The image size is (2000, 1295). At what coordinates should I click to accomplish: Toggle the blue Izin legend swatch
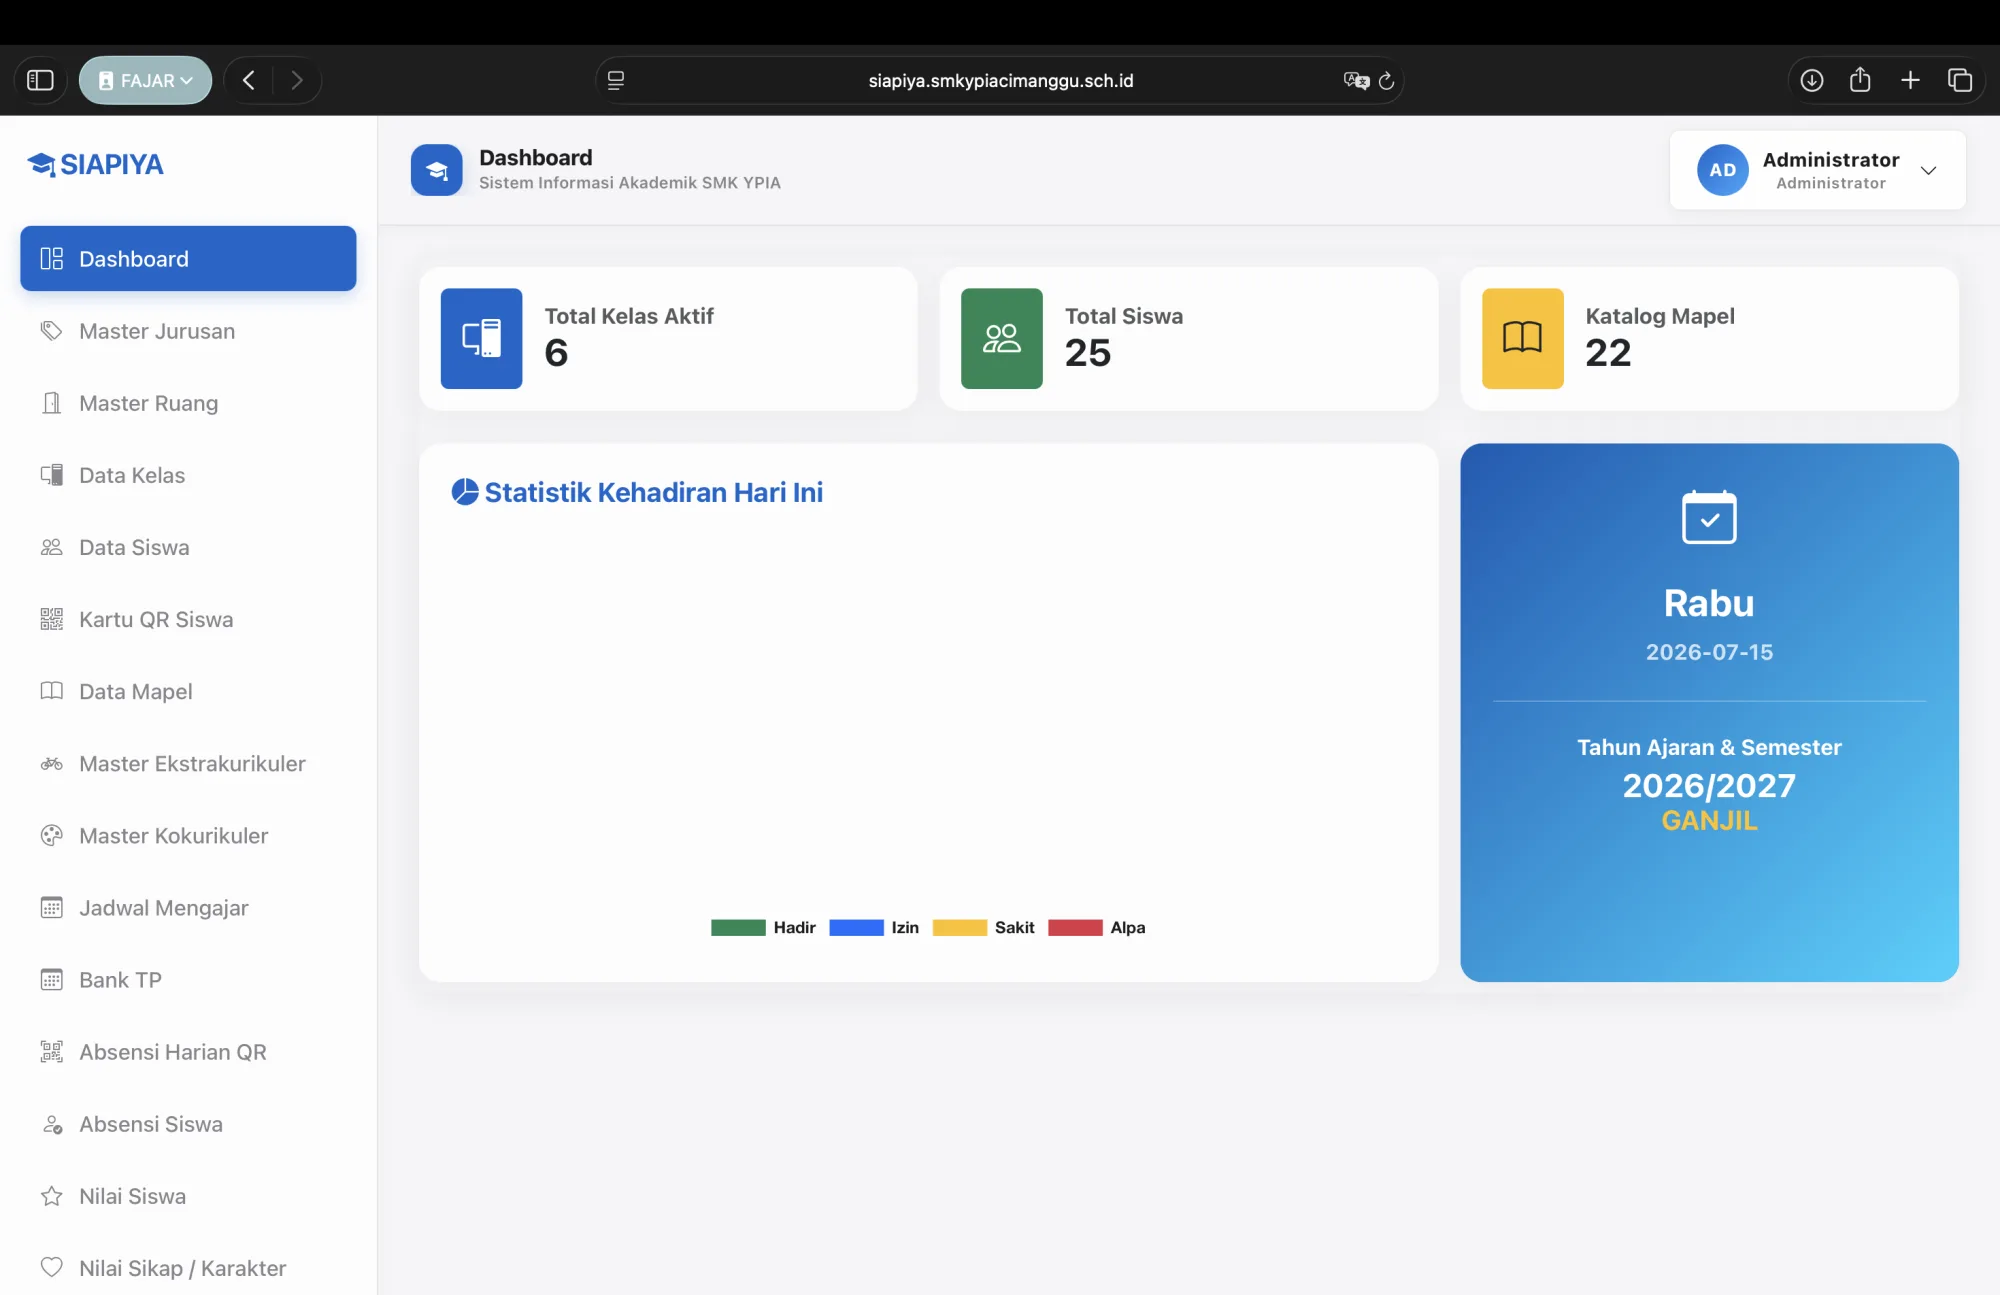tap(856, 928)
